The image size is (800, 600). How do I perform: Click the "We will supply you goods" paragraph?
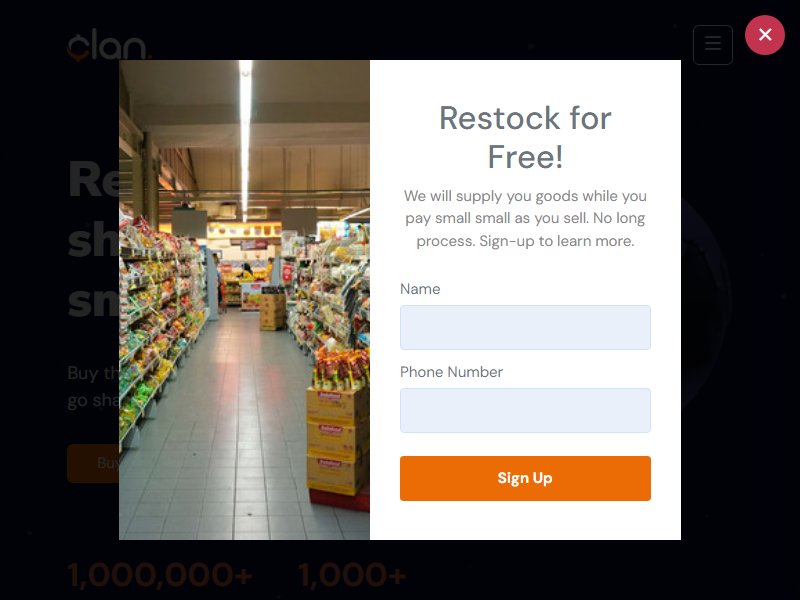click(525, 218)
